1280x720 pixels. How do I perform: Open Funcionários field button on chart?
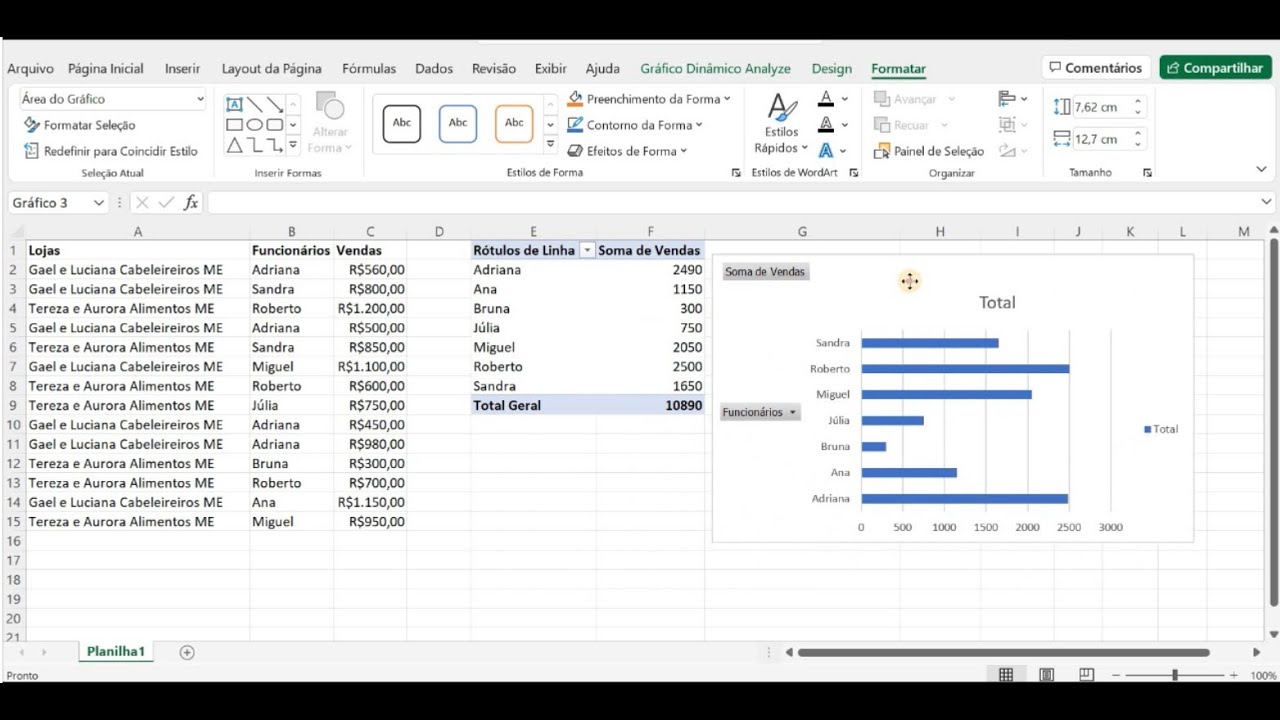[760, 412]
